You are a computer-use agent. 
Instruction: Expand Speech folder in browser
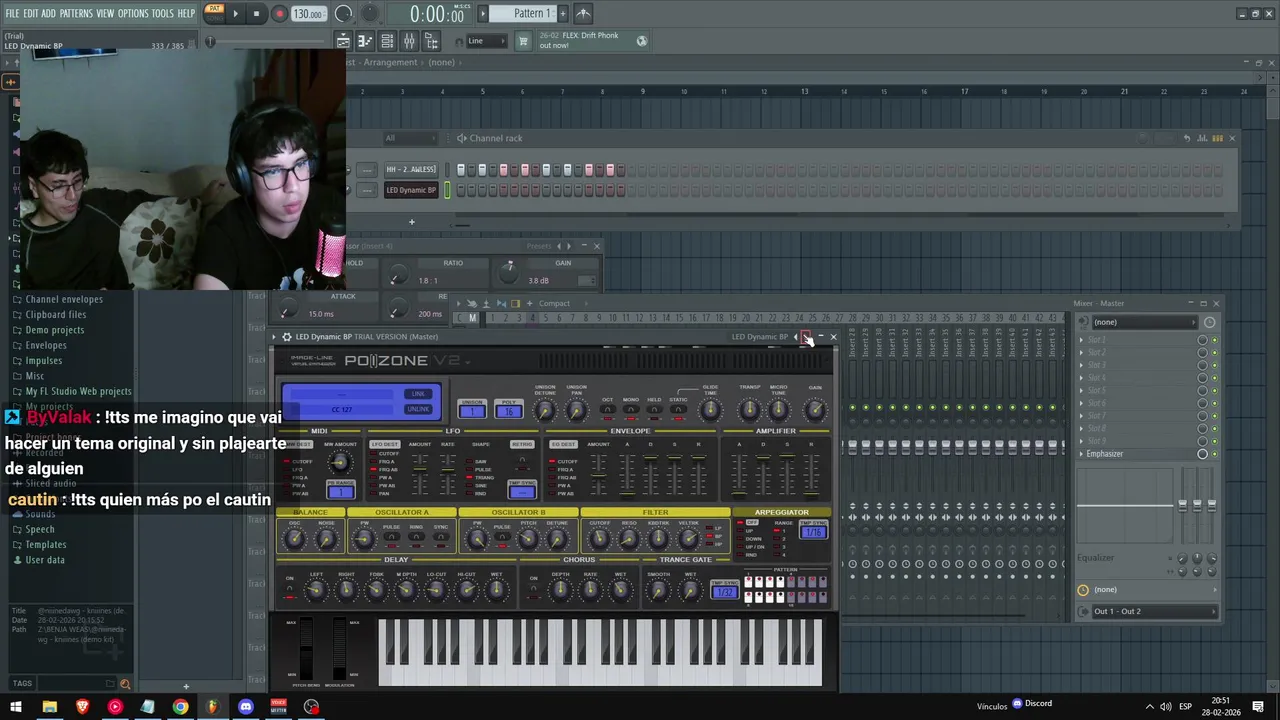coord(40,530)
